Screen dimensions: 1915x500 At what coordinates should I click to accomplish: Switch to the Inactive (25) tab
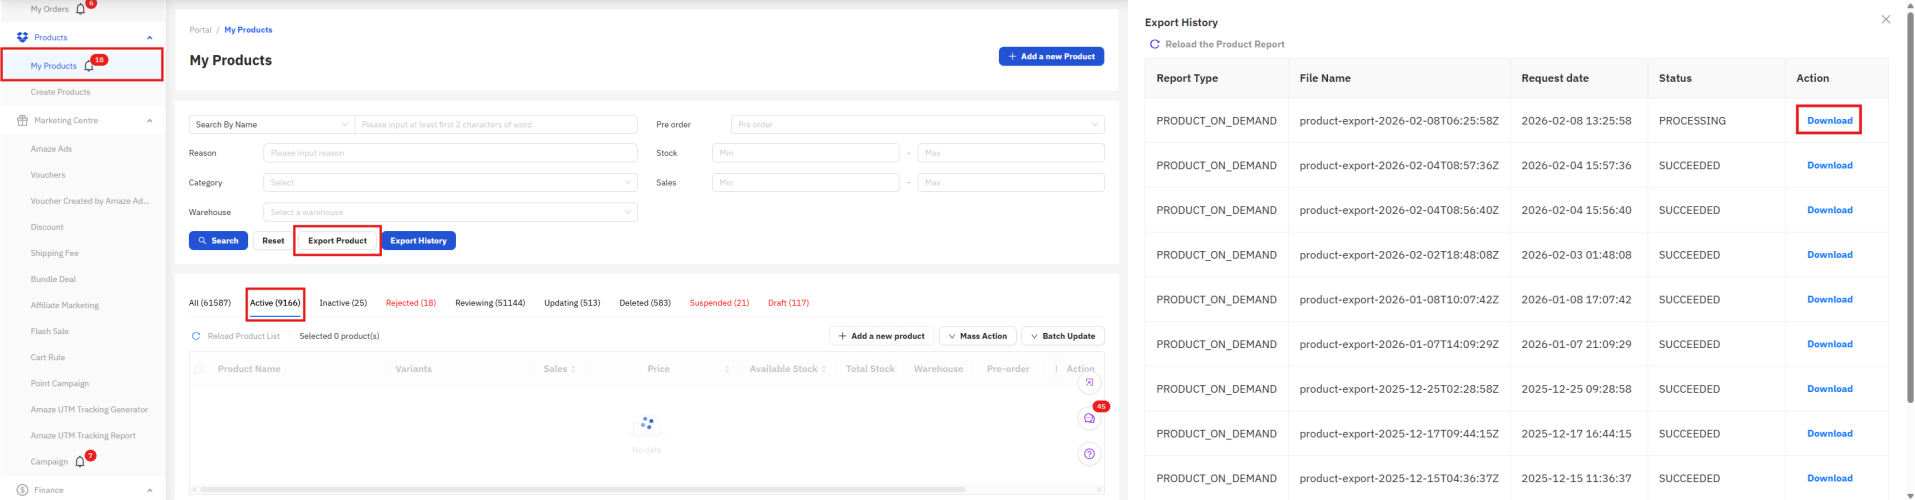click(x=343, y=303)
